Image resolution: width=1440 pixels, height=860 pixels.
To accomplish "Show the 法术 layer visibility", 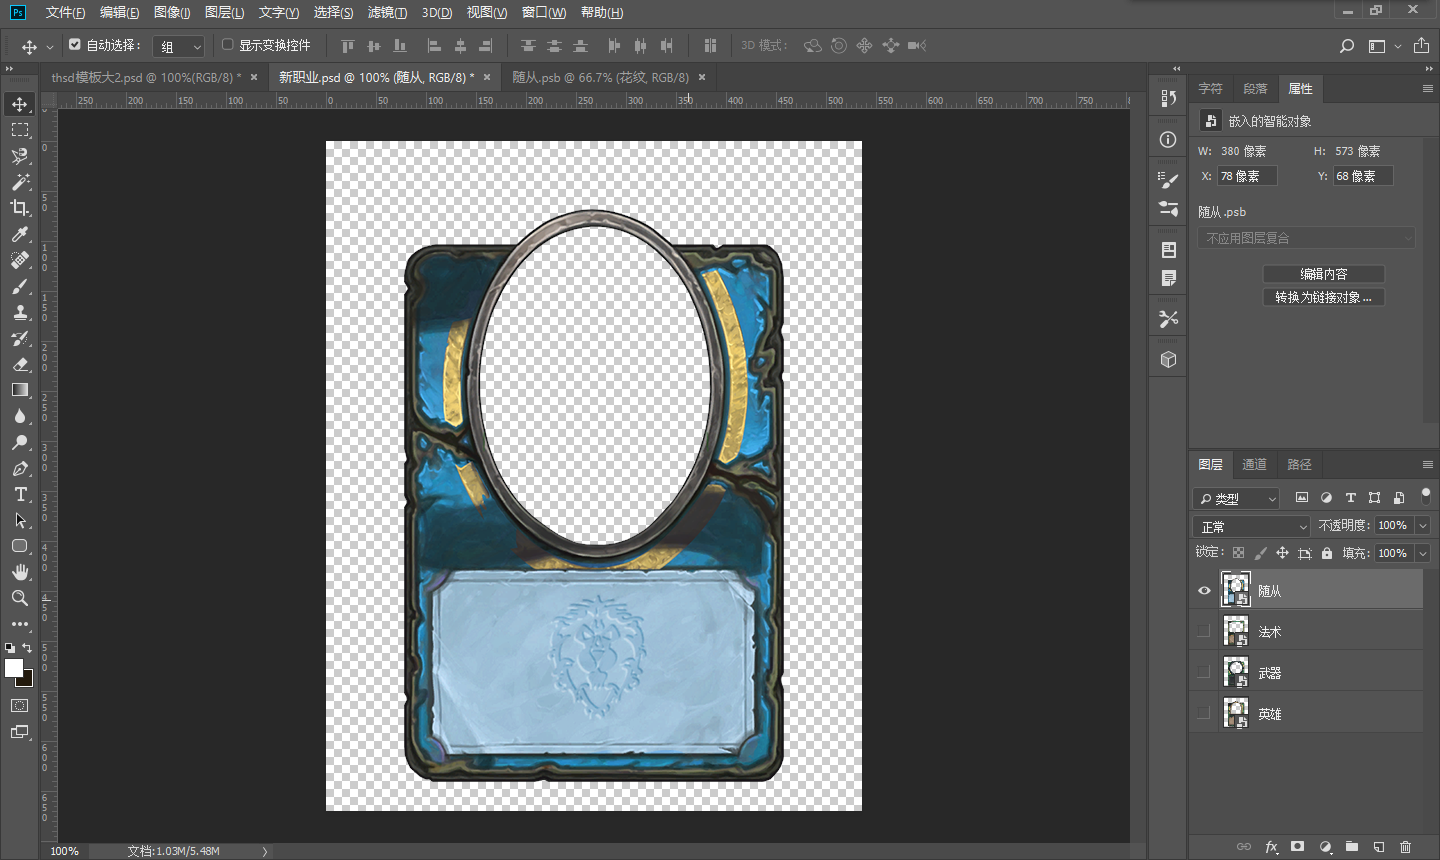I will point(1204,631).
